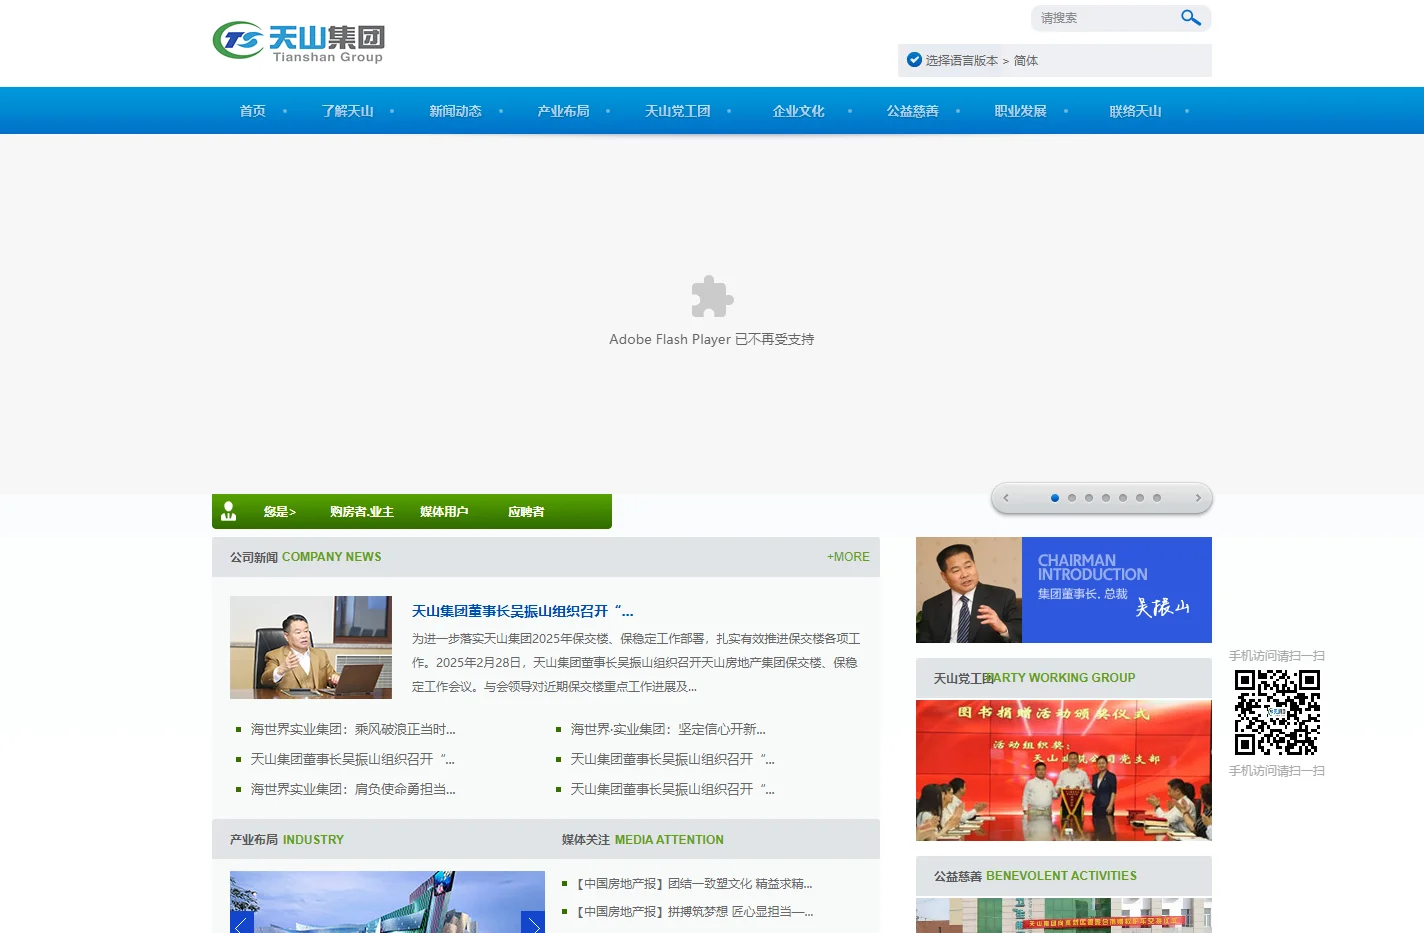Select third banner pager dot
This screenshot has height=933, width=1424.
point(1089,498)
